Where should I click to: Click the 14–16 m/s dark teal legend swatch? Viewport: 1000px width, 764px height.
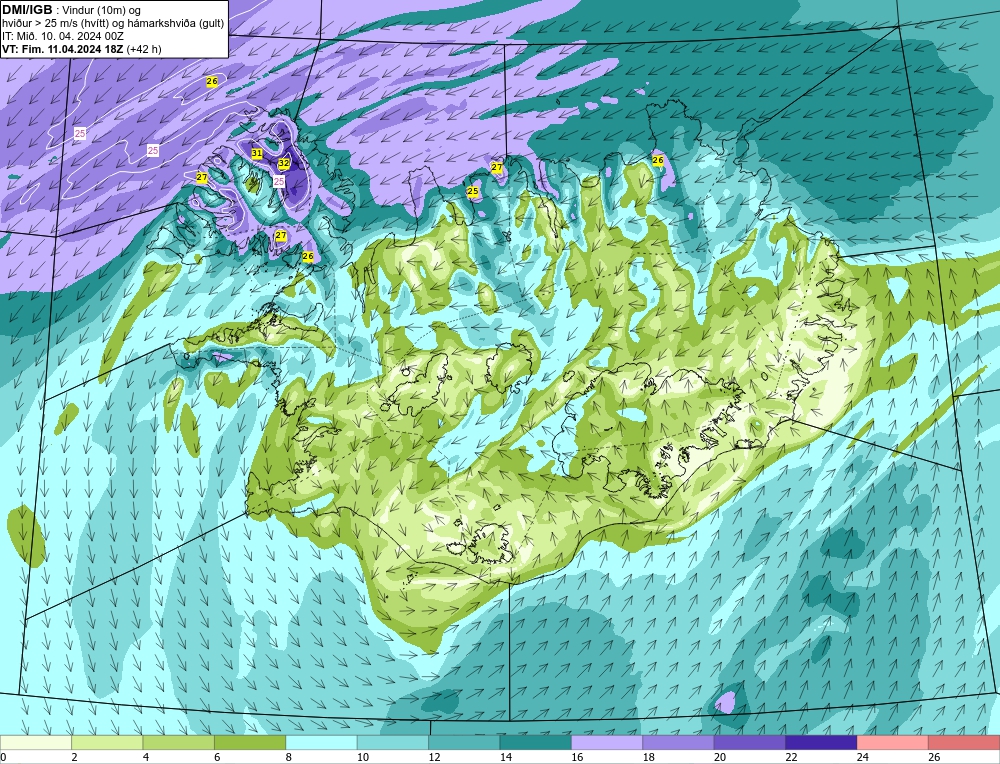(536, 742)
